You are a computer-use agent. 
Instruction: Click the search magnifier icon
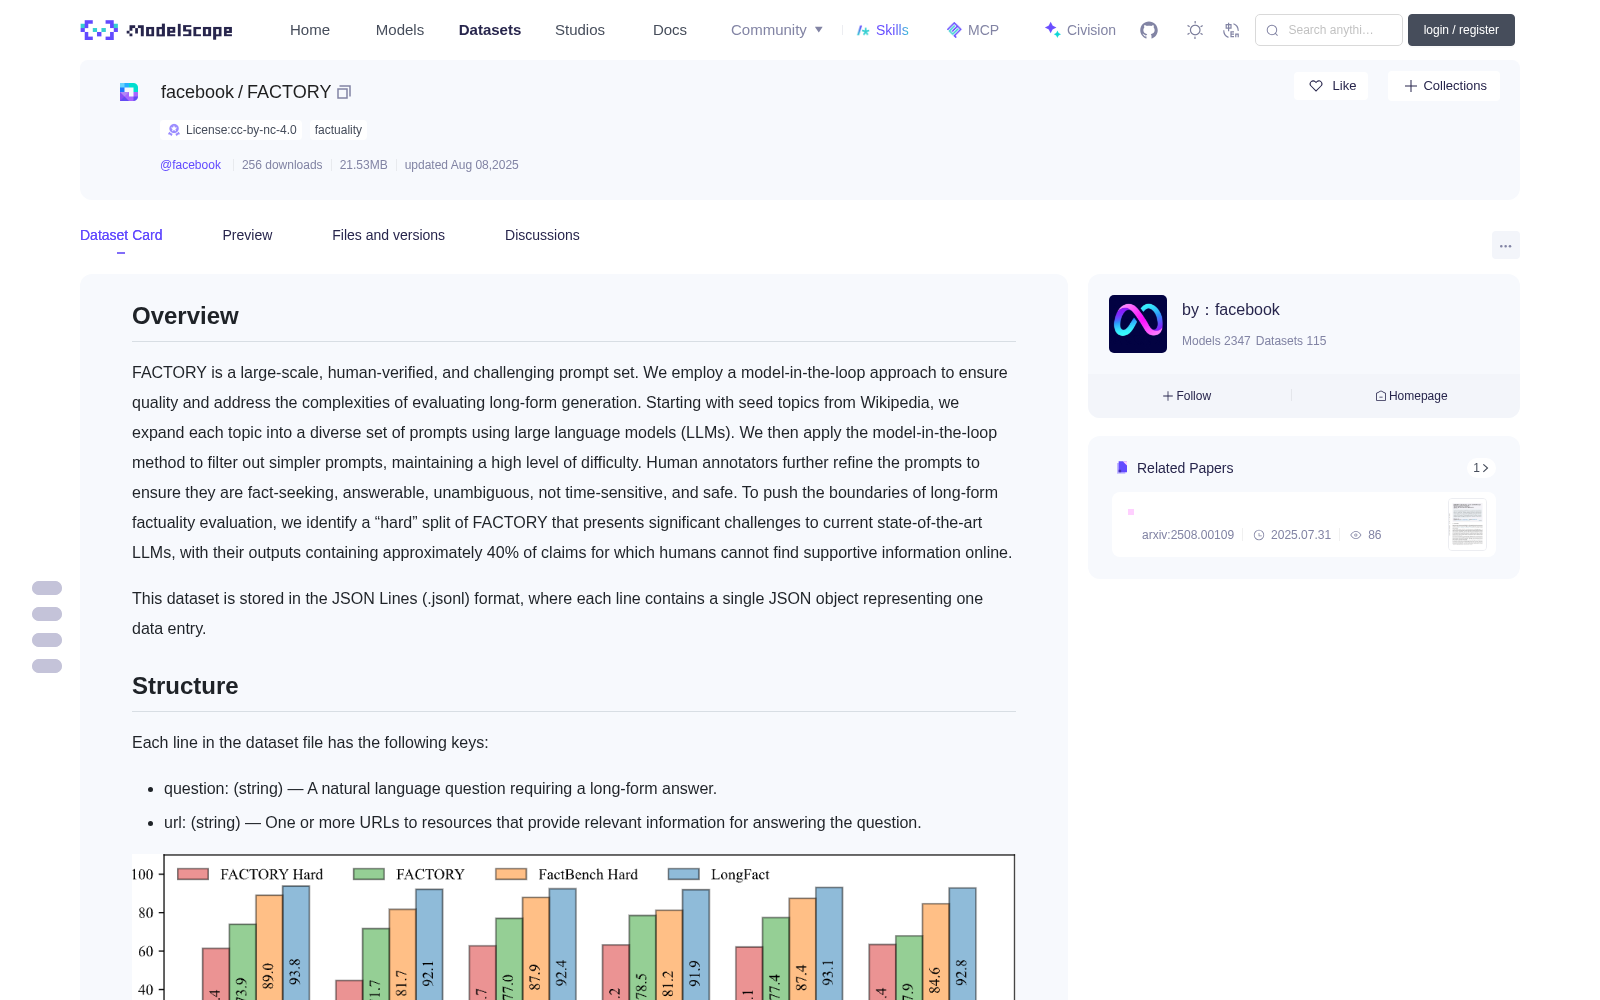click(1272, 30)
